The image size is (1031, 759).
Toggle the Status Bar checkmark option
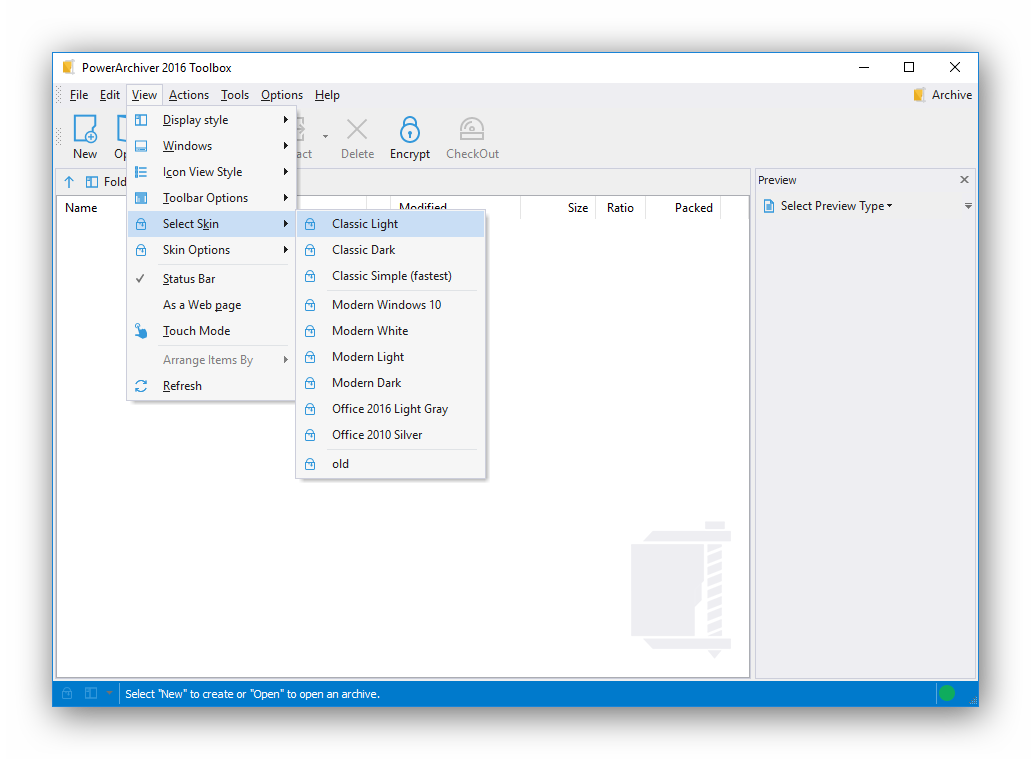pyautogui.click(x=210, y=279)
